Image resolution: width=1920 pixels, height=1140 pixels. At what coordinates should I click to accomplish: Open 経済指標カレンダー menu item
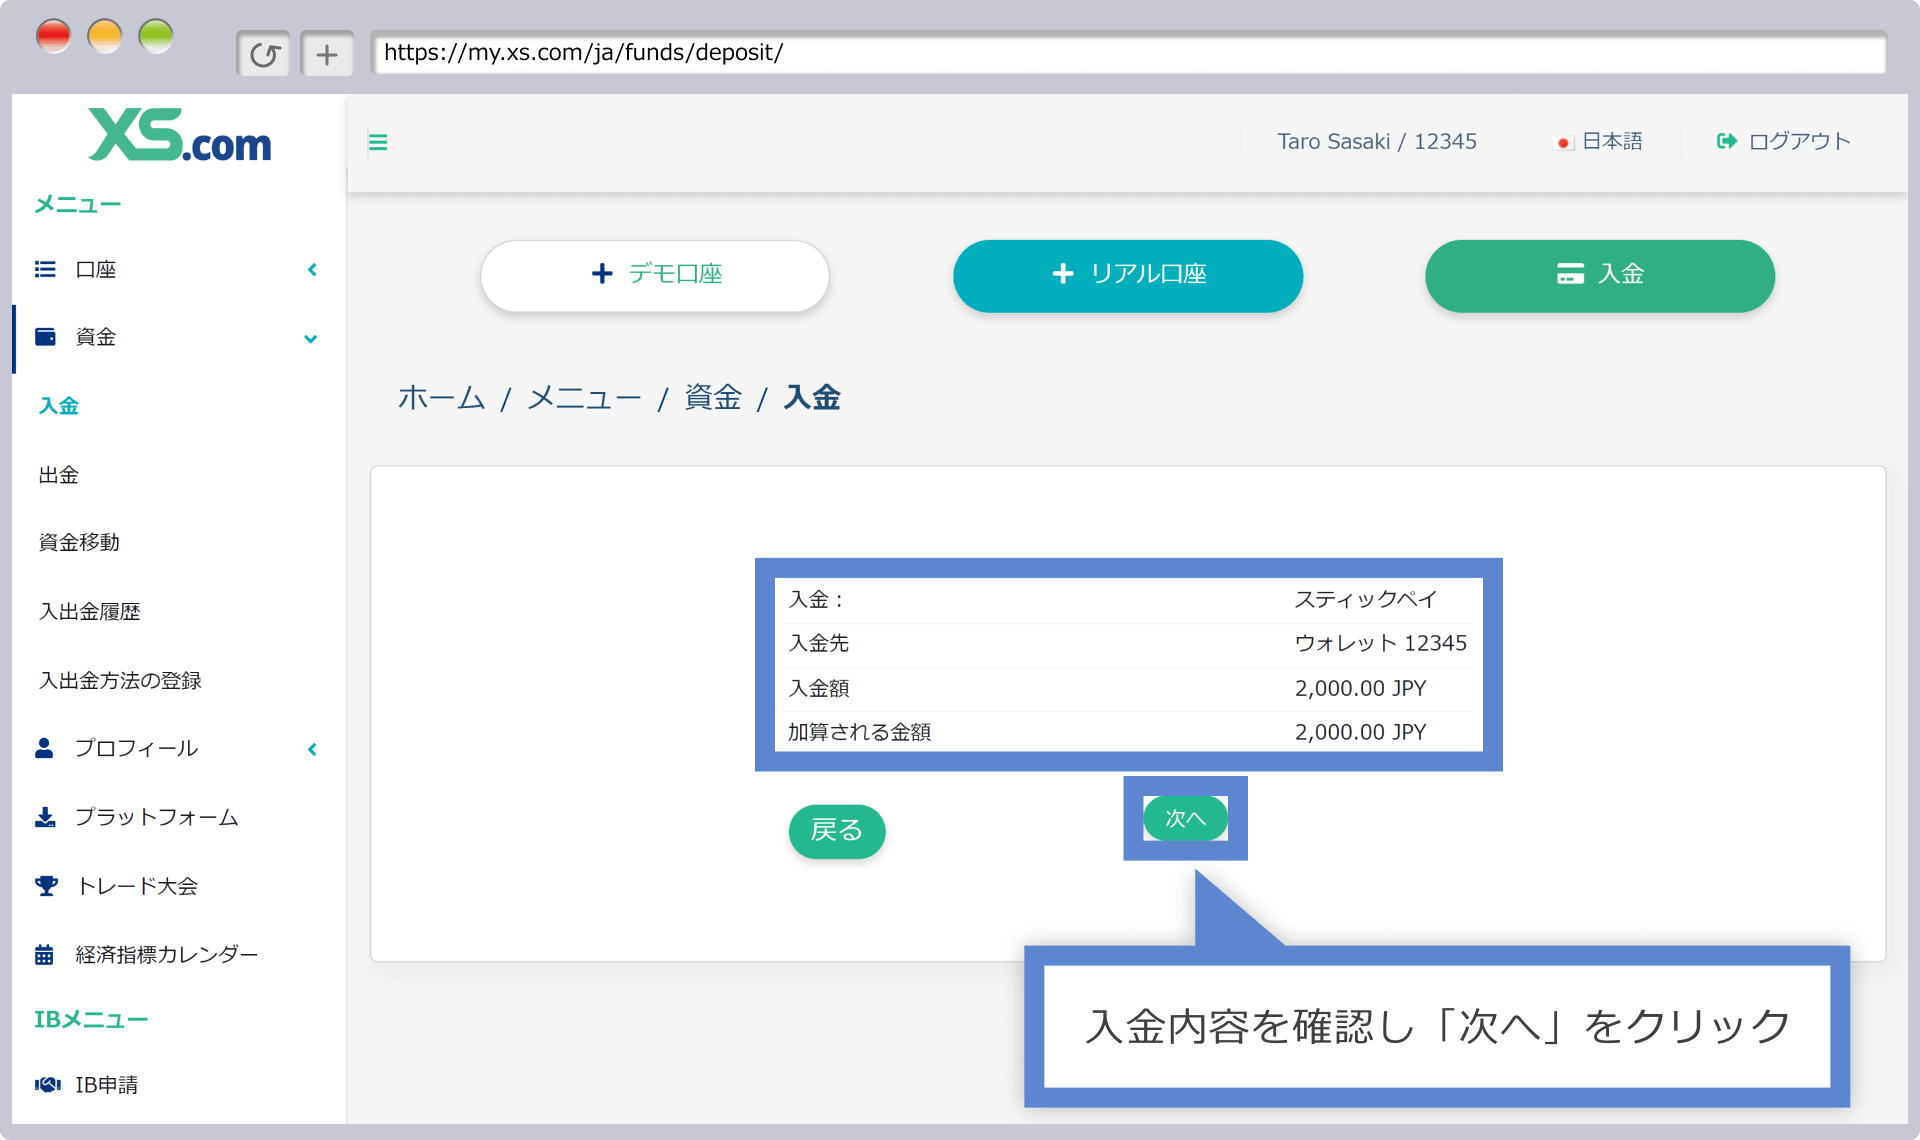pos(166,954)
